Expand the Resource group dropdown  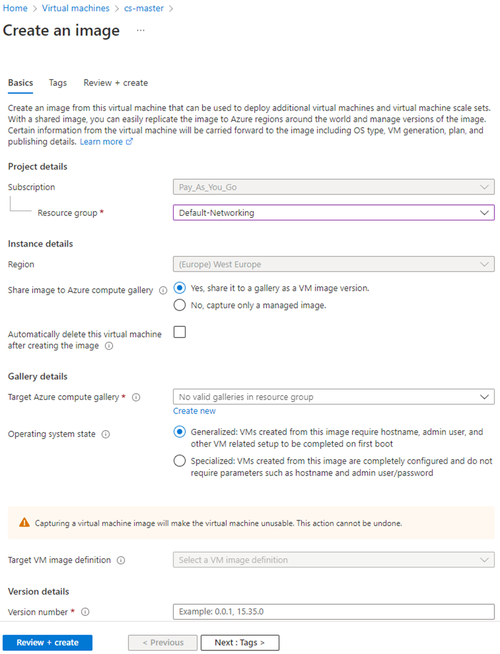pos(334,213)
